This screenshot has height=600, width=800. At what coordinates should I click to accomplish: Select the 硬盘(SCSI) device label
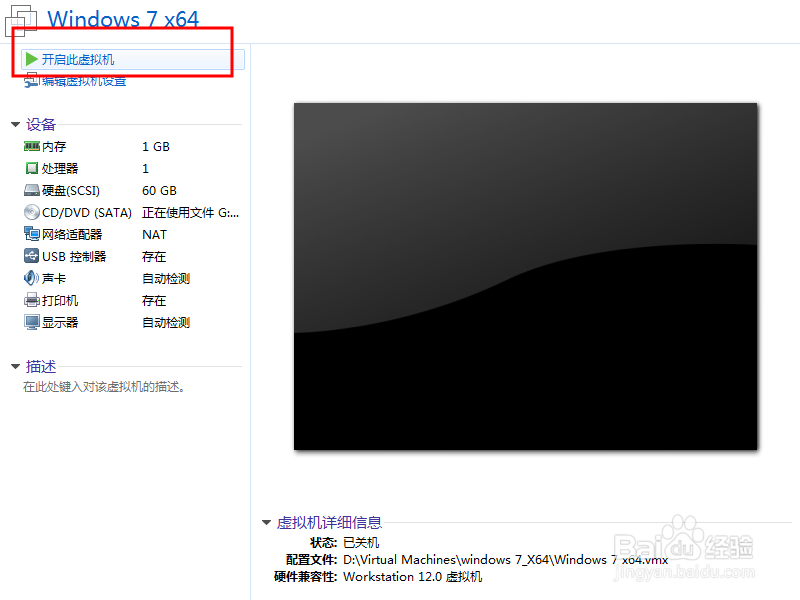(x=71, y=191)
